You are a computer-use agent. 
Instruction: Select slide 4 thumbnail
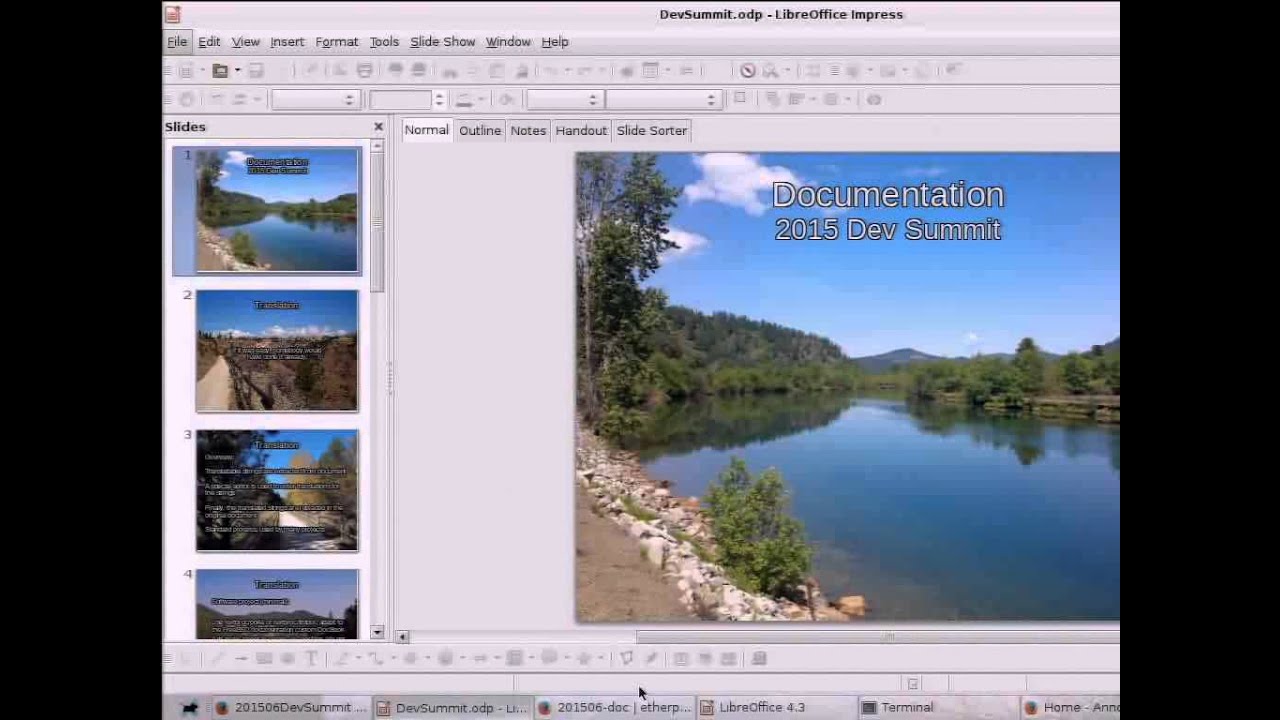point(277,604)
